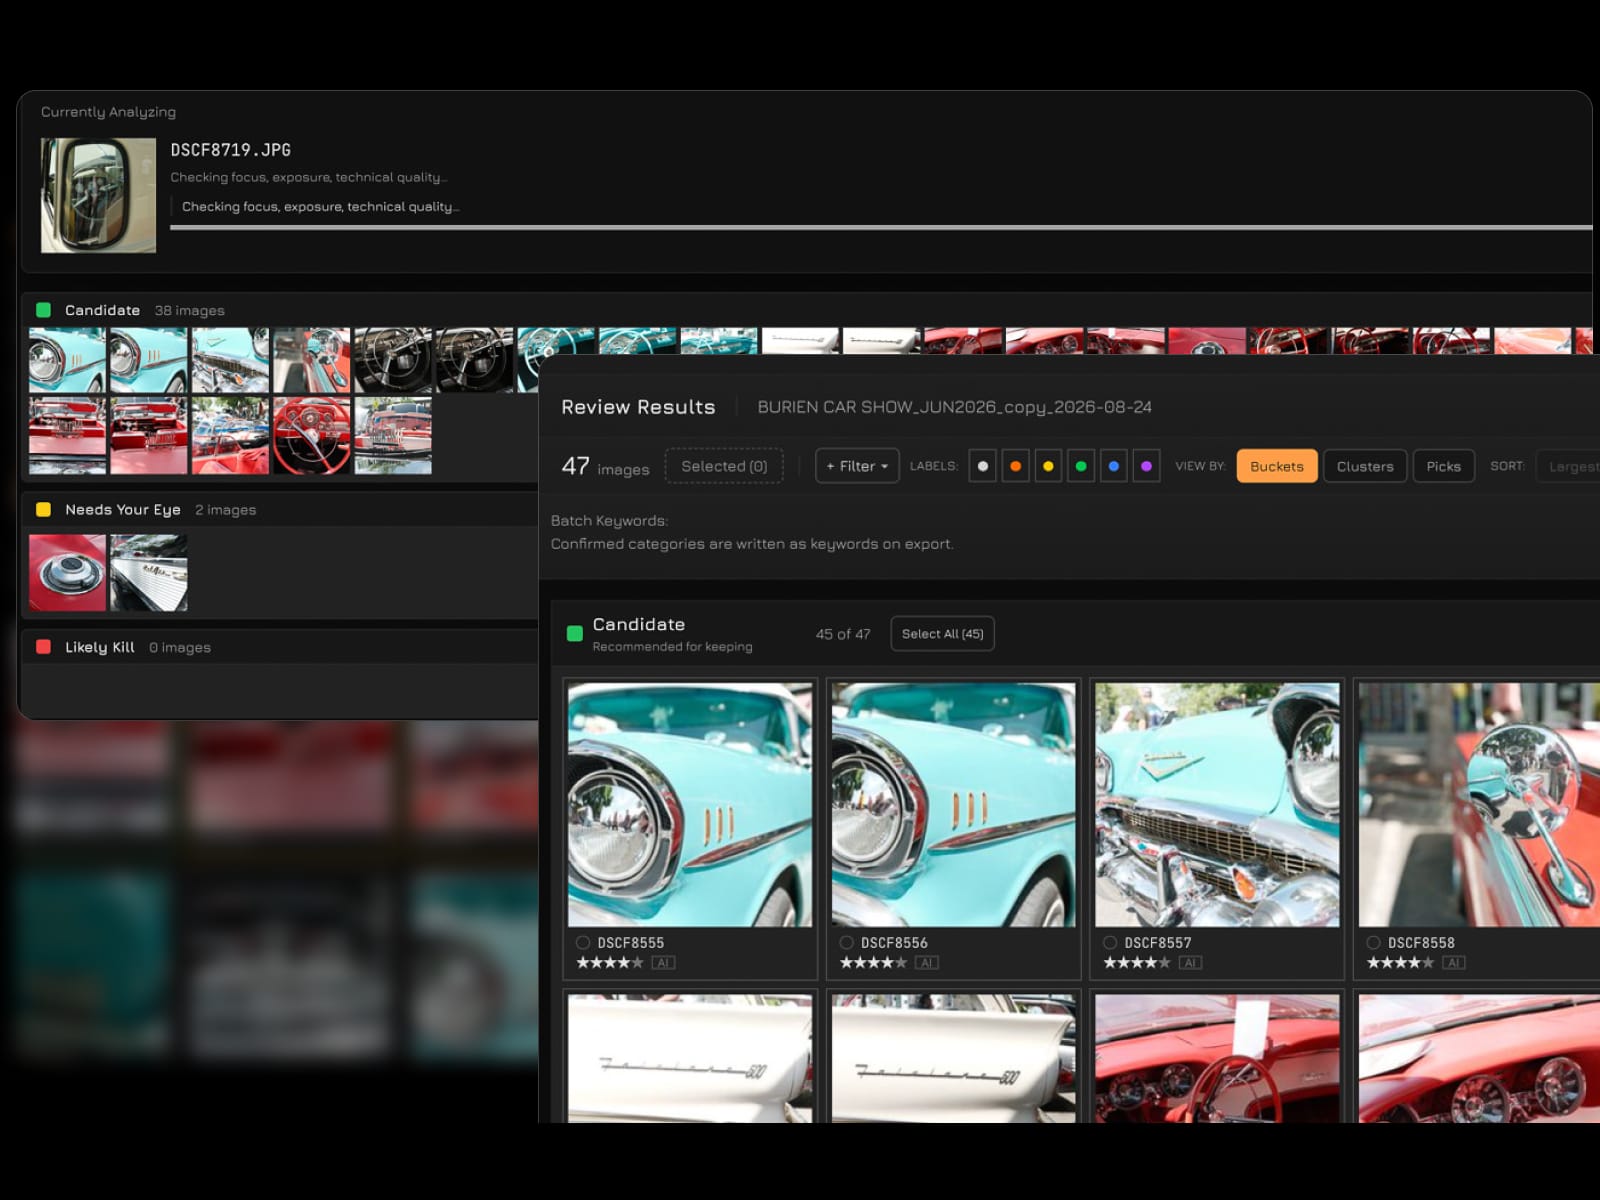This screenshot has height=1200, width=1600.
Task: Click the star rating under DSCF8558
Action: coord(1400,963)
